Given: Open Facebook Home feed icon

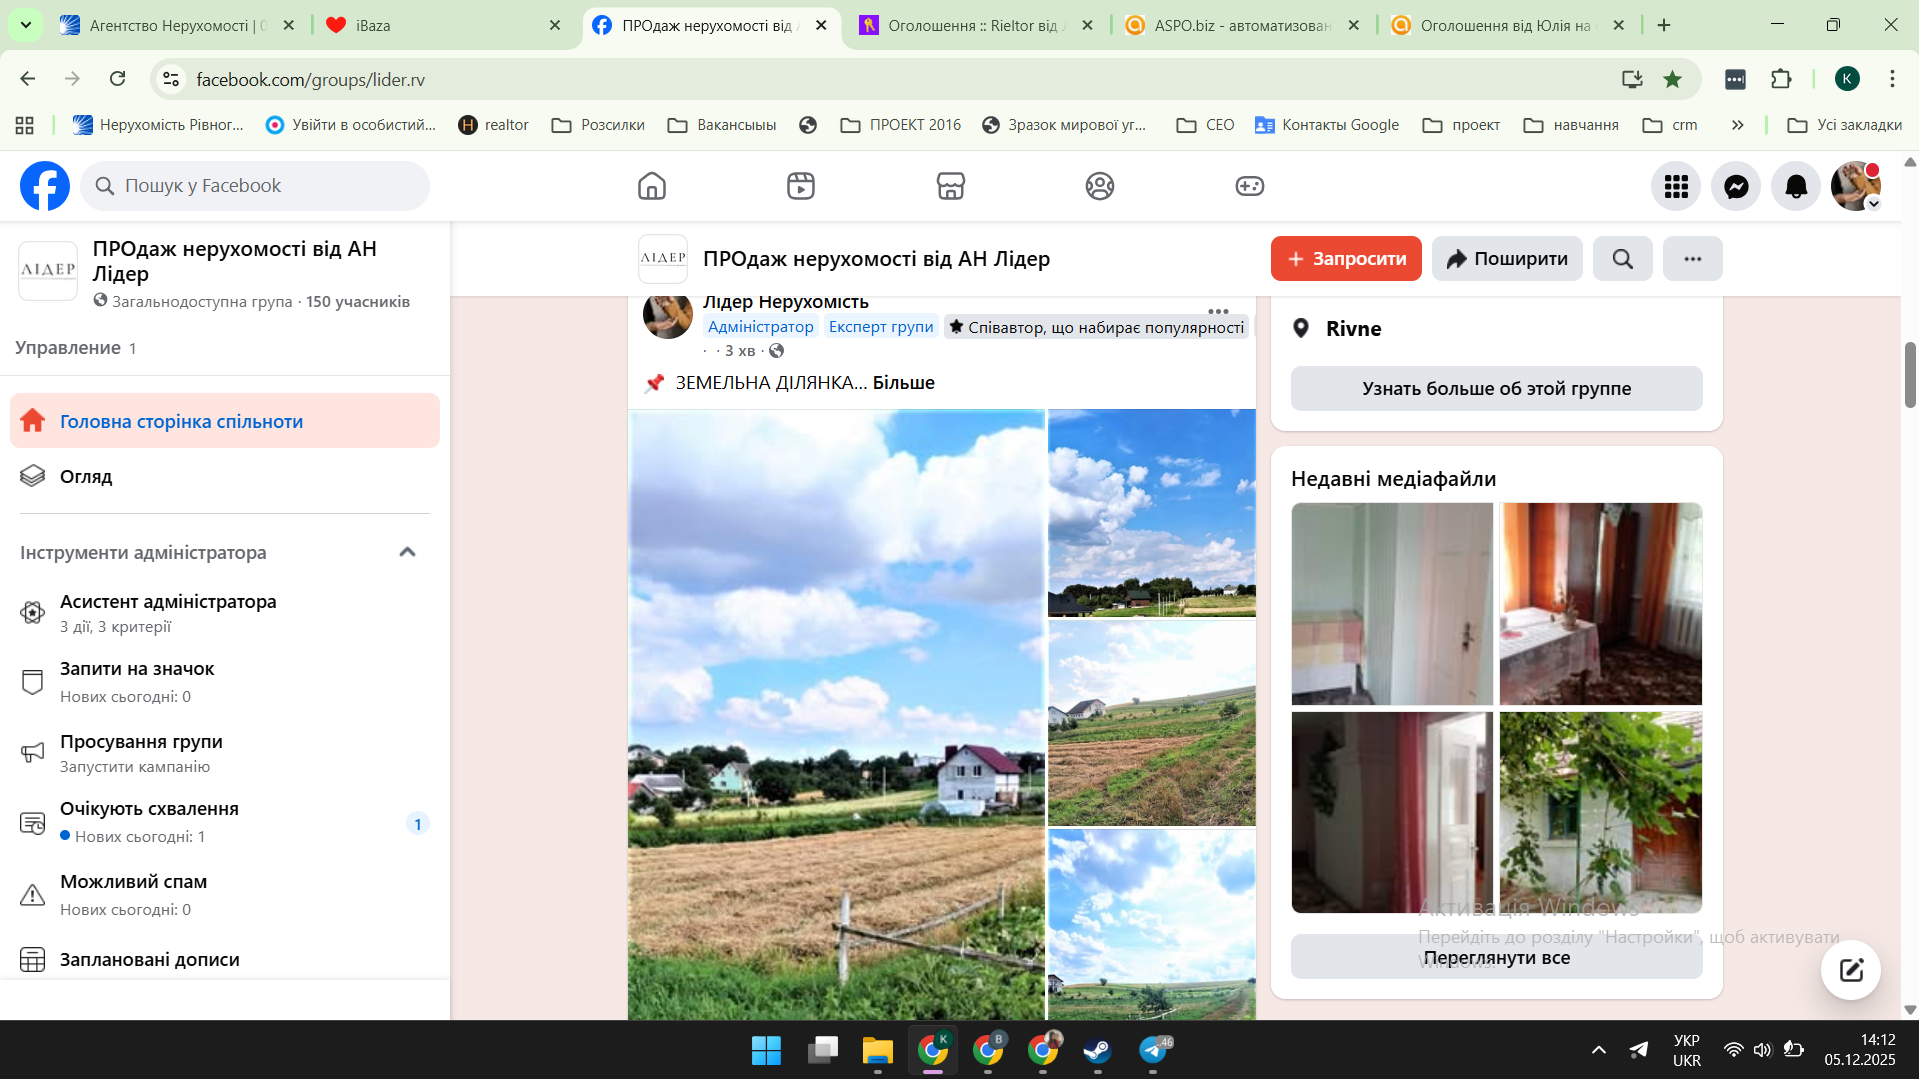Looking at the screenshot, I should 651,186.
